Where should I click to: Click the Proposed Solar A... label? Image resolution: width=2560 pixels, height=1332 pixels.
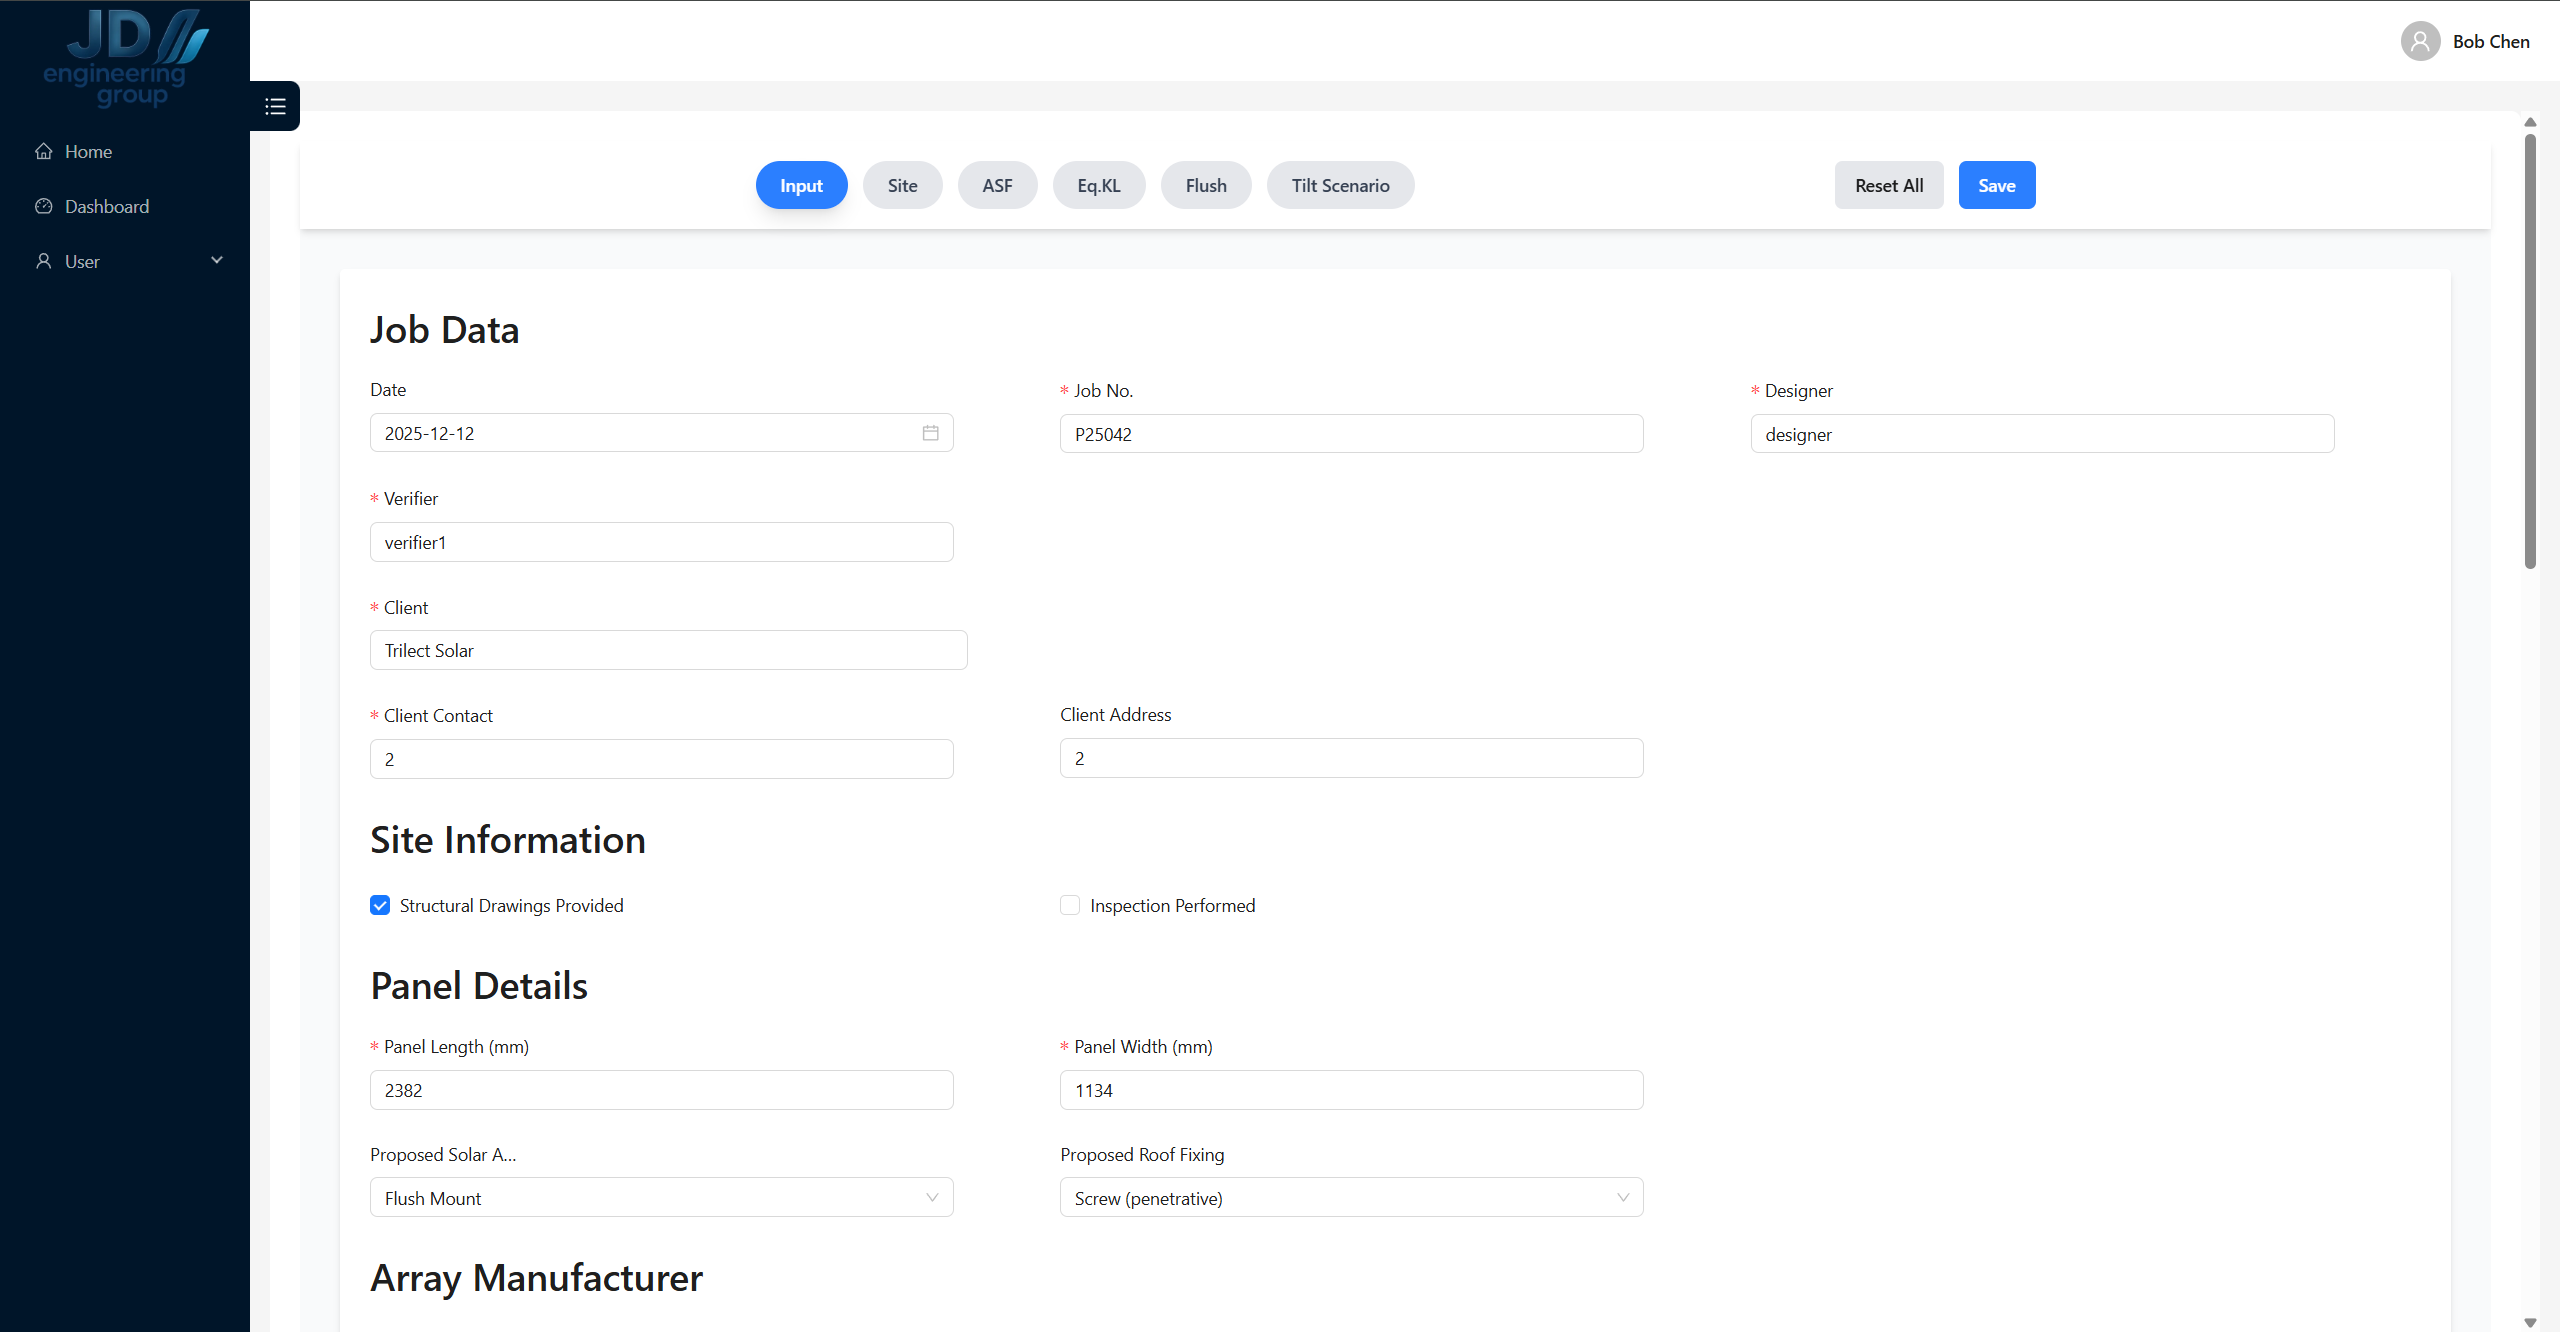(x=443, y=1154)
